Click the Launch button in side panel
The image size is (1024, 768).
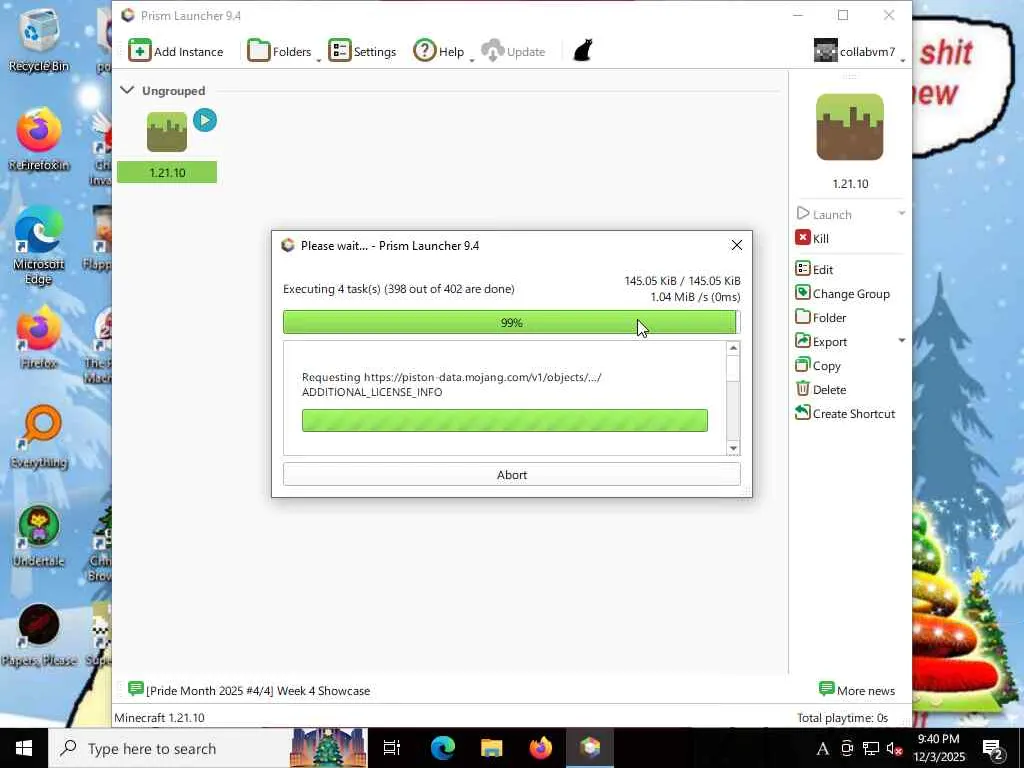(x=824, y=214)
